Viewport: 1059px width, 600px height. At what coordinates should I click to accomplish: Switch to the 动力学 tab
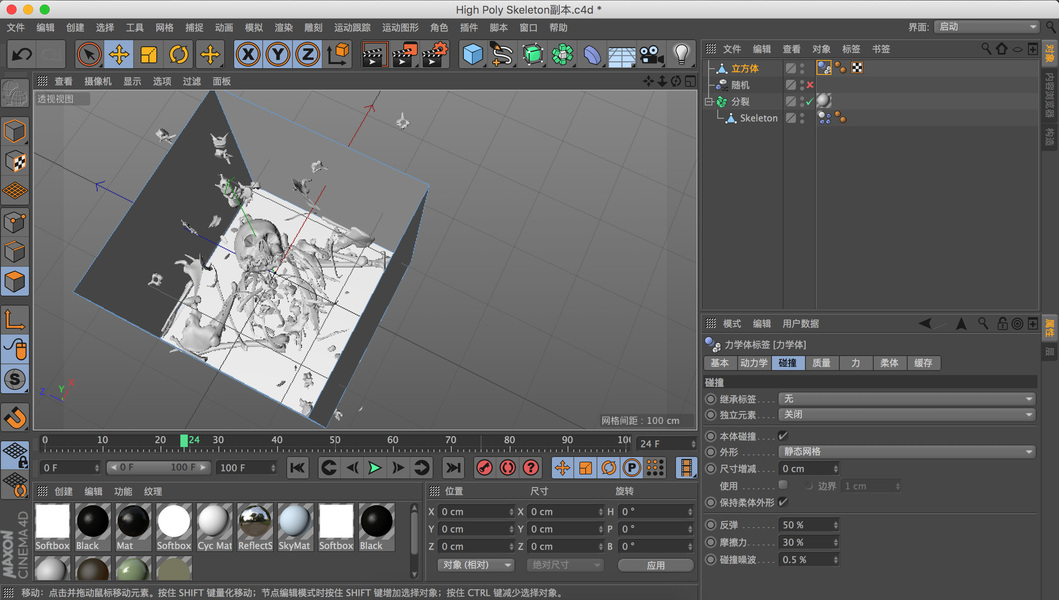[753, 363]
